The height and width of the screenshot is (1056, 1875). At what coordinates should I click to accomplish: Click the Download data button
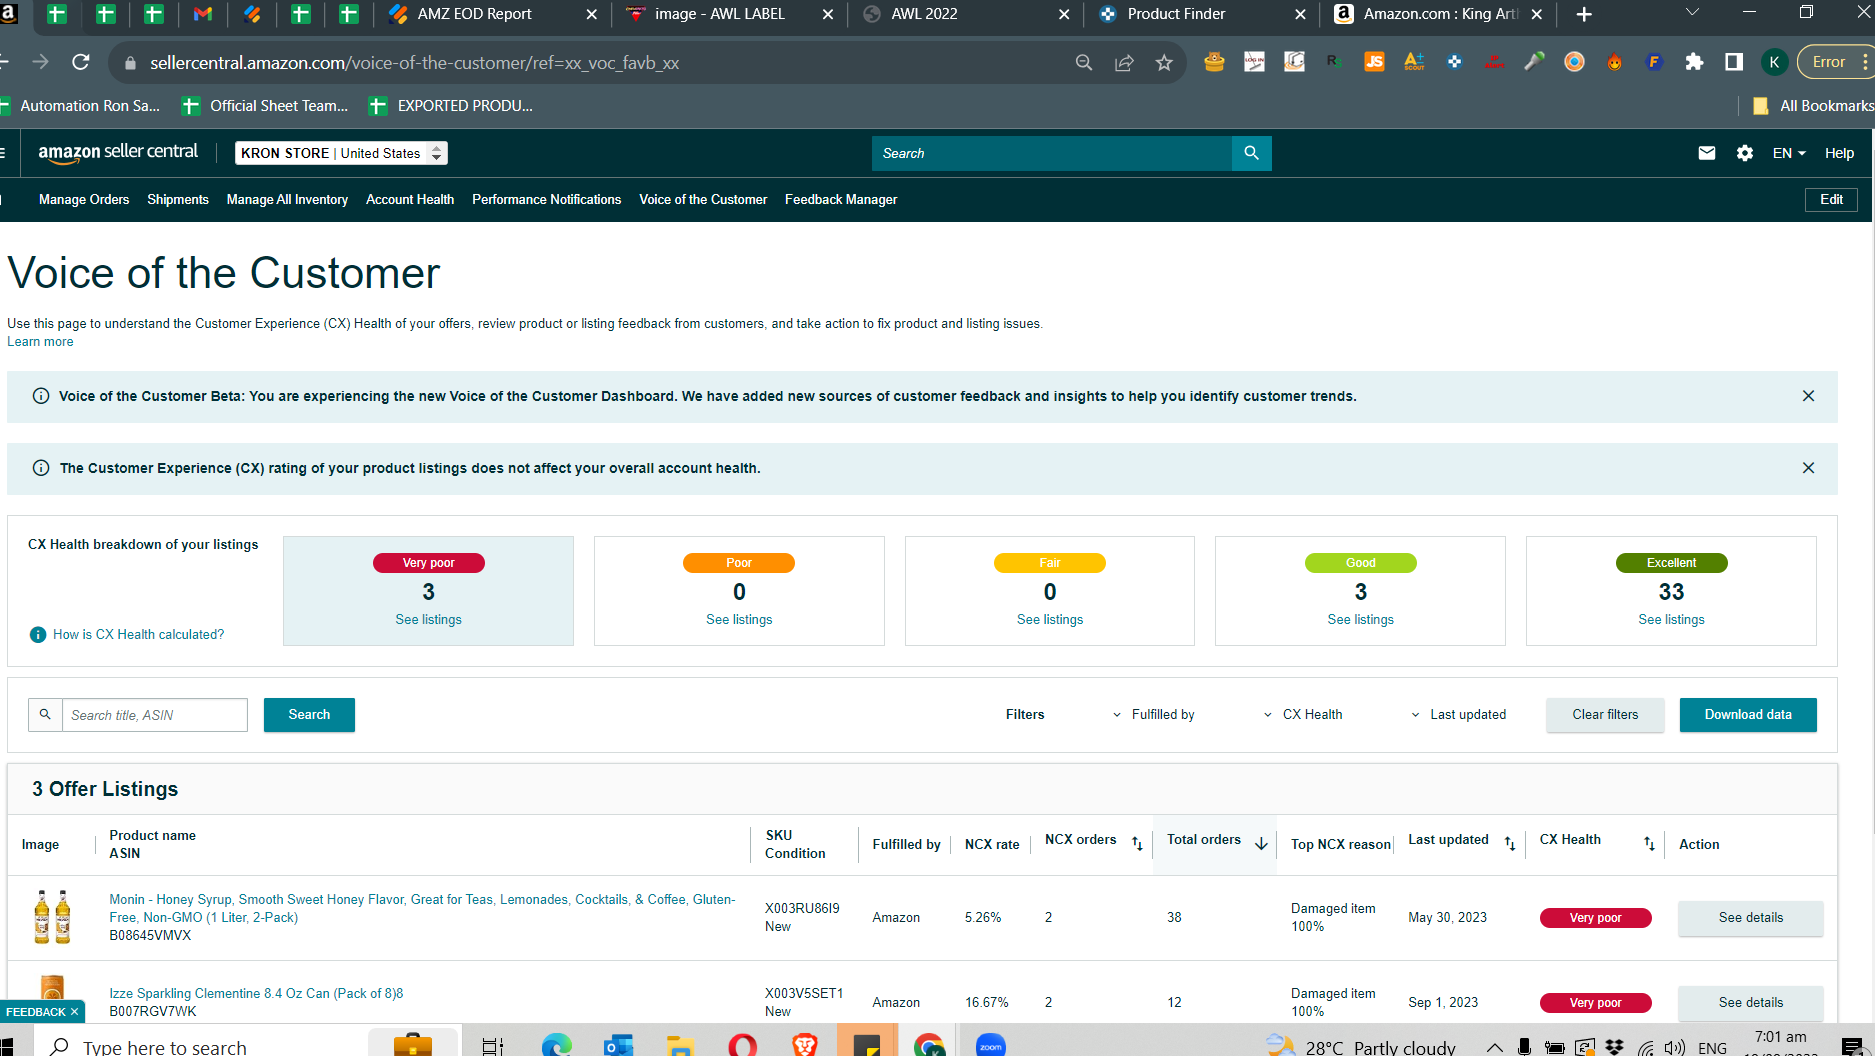point(1748,715)
